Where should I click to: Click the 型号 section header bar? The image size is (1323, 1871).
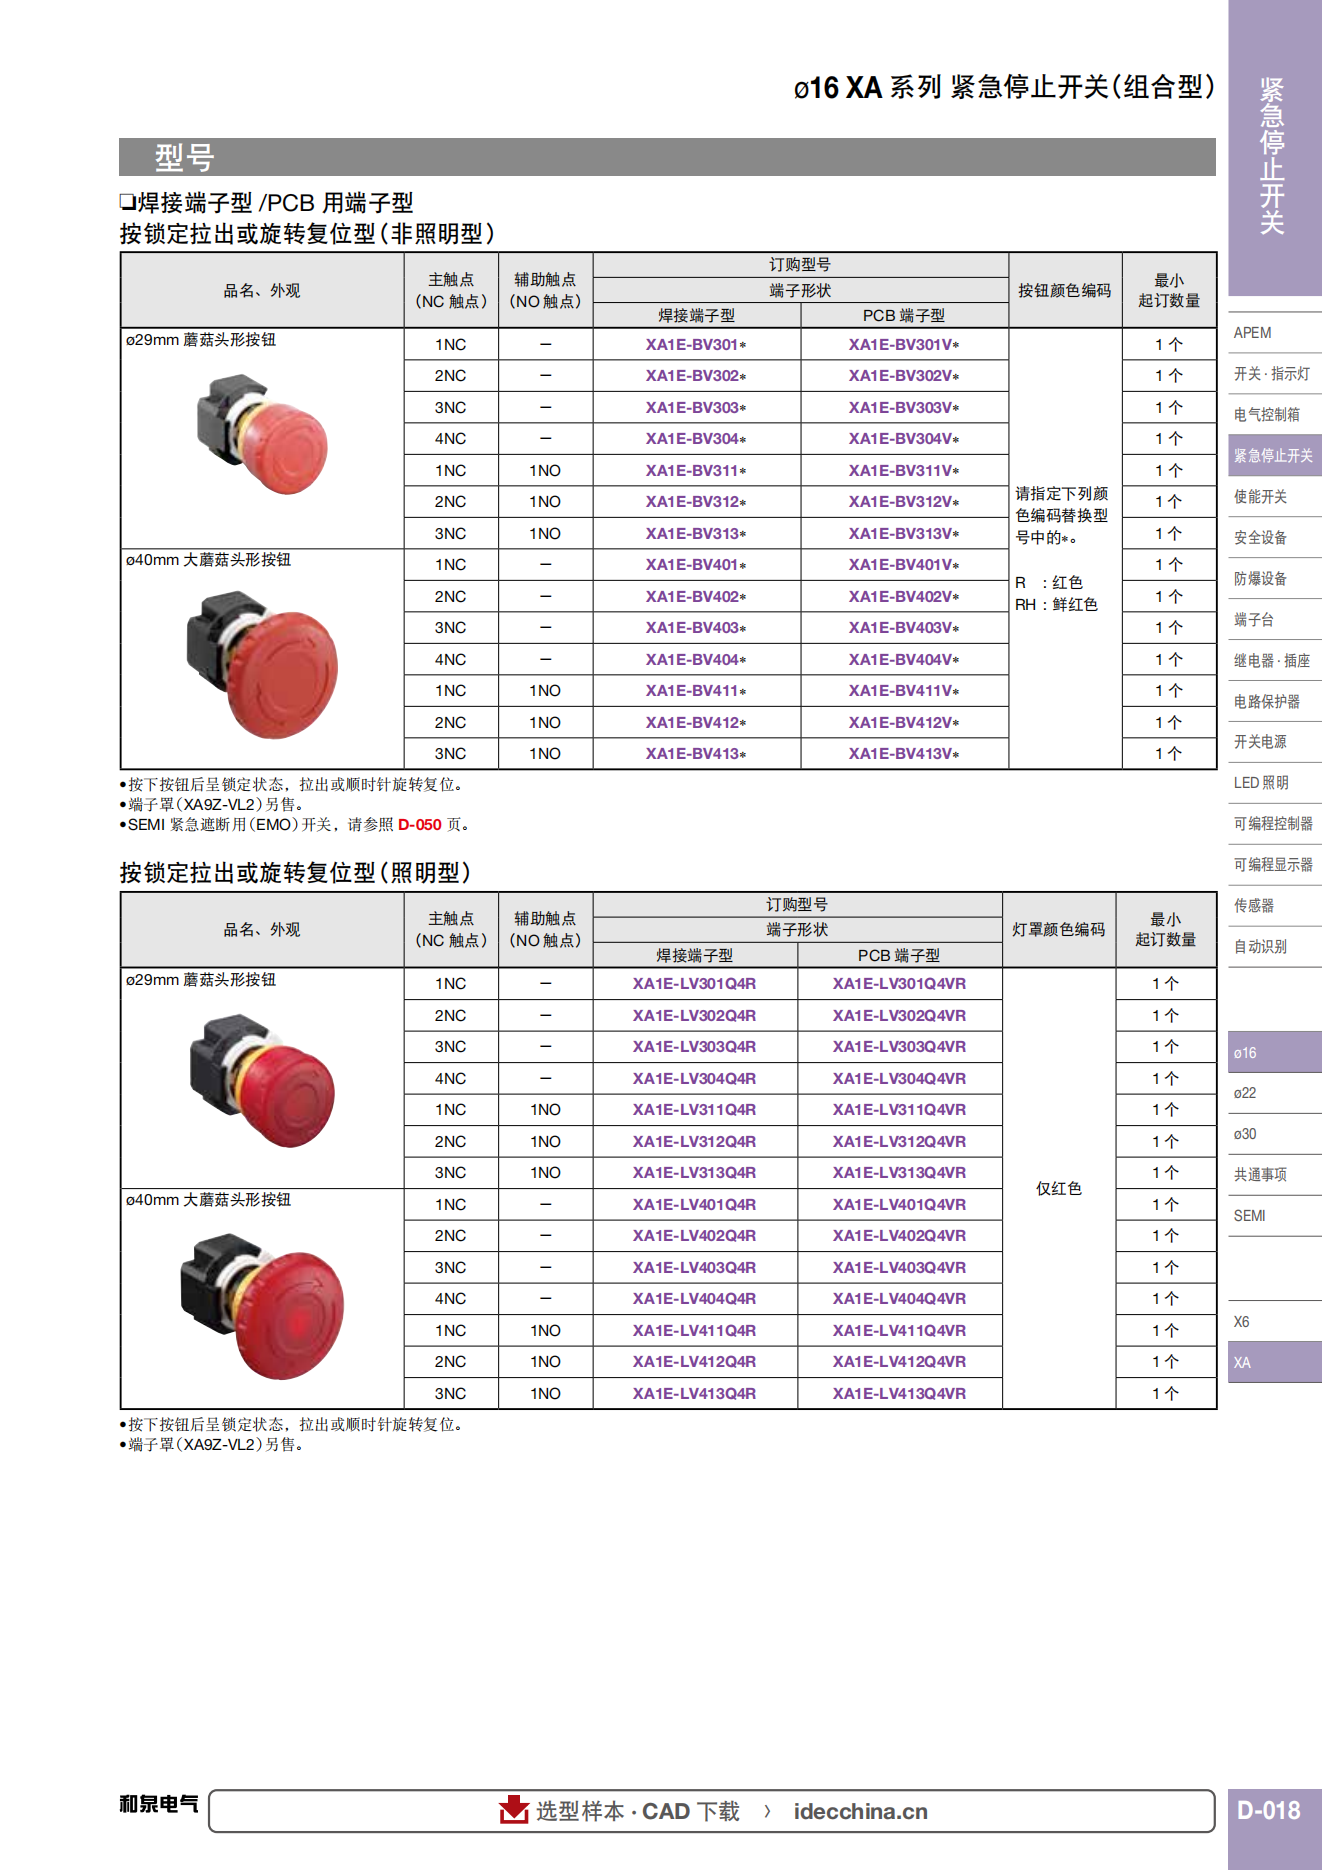click(x=667, y=157)
